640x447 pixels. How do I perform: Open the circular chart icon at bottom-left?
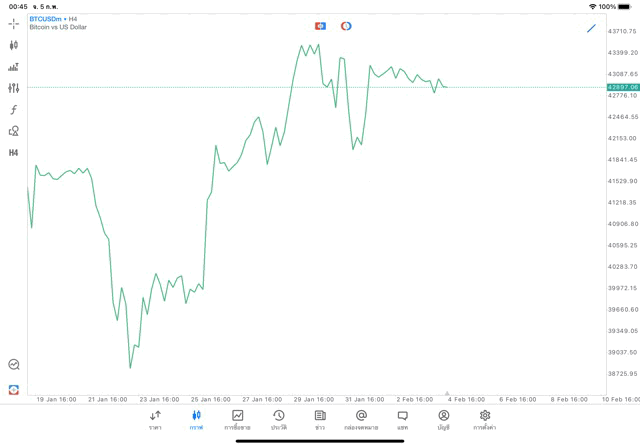[14, 365]
